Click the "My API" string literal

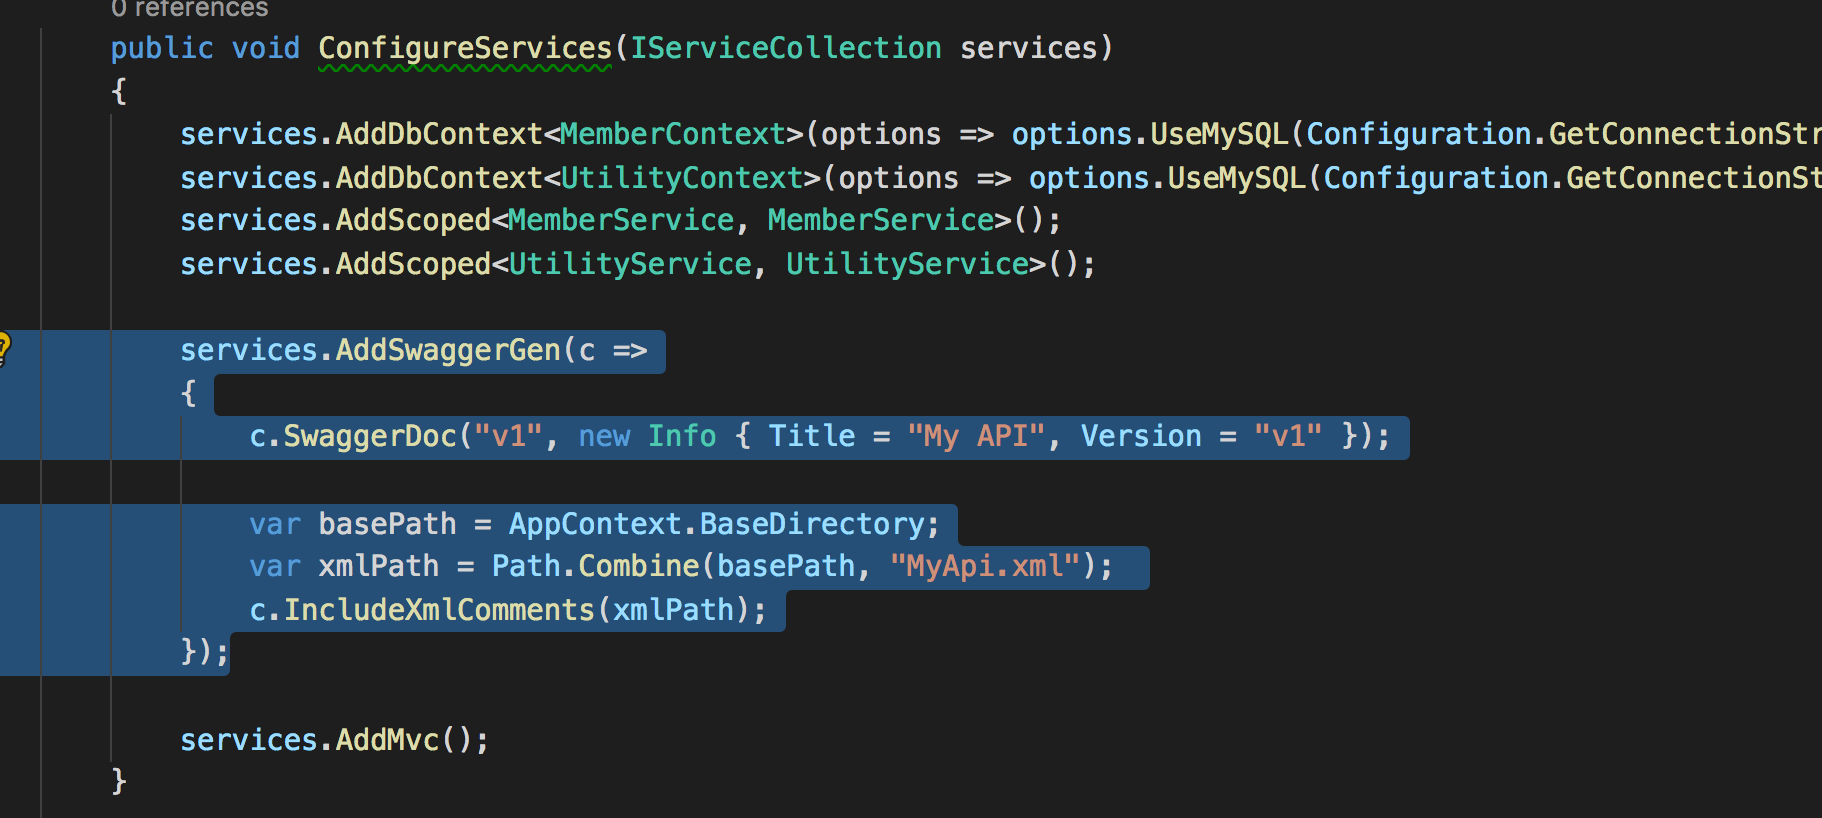[x=976, y=436]
